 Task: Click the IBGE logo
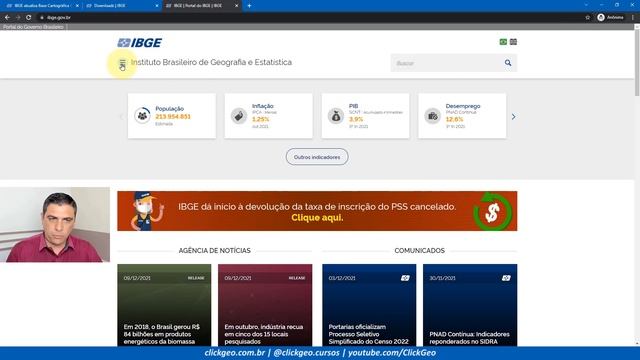[140, 42]
